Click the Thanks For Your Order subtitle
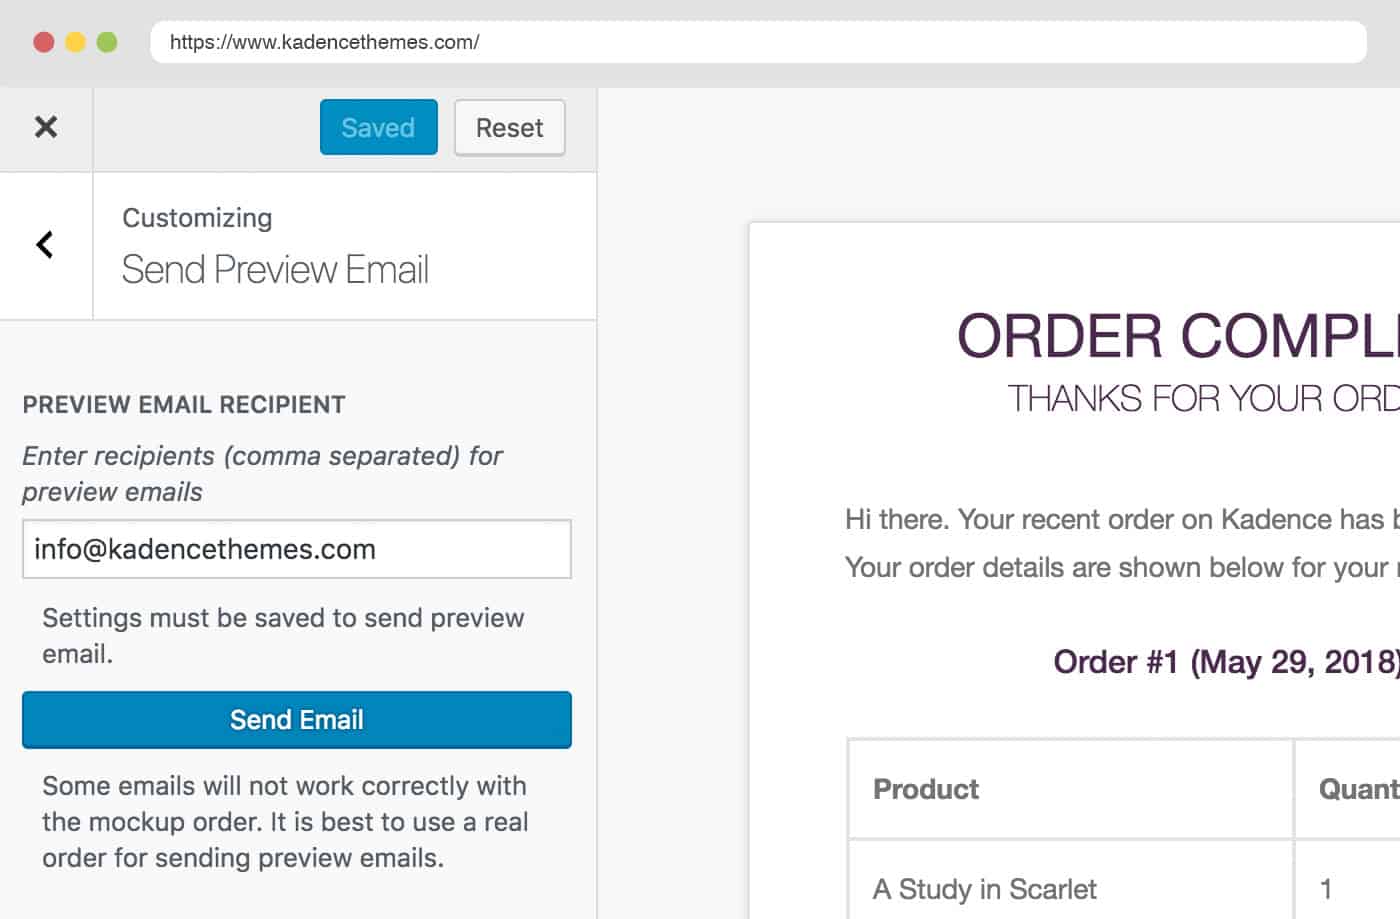The image size is (1400, 919). [x=1202, y=399]
